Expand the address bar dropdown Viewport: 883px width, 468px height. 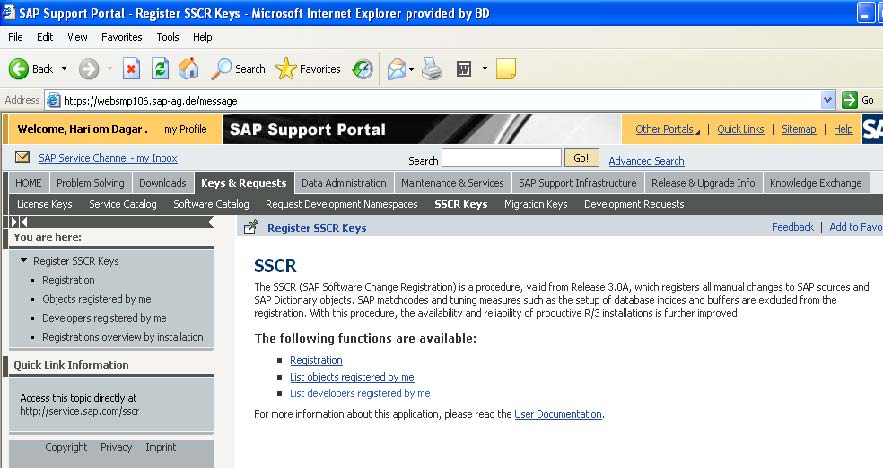(x=827, y=100)
